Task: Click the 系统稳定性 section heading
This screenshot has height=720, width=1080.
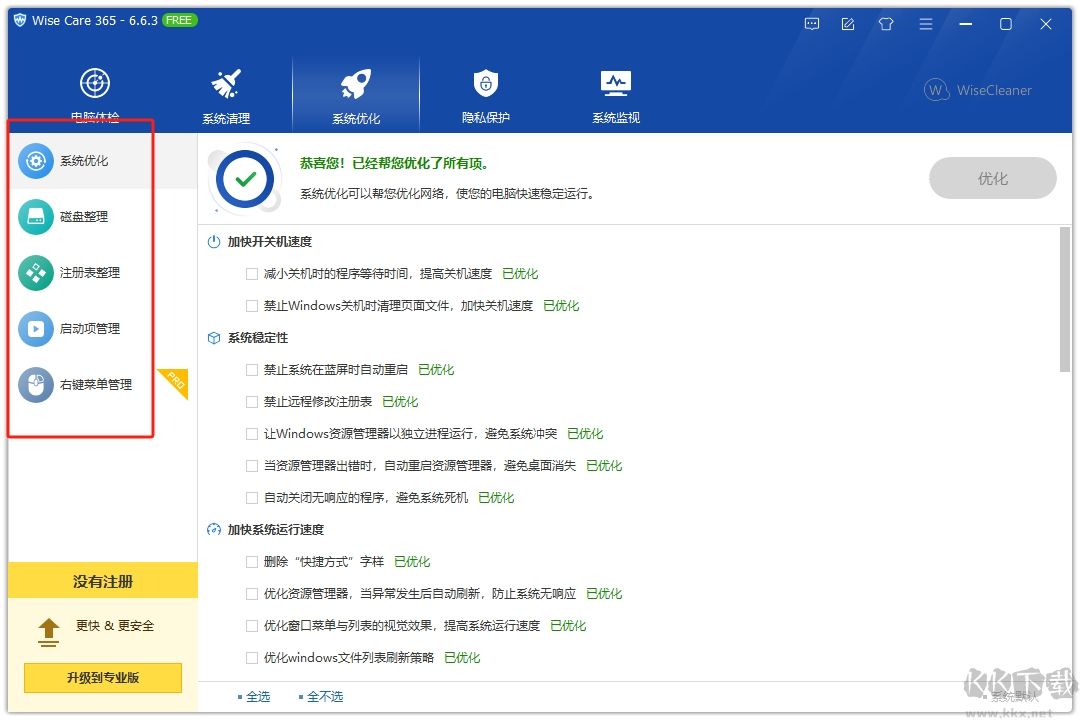Action: [x=258, y=338]
